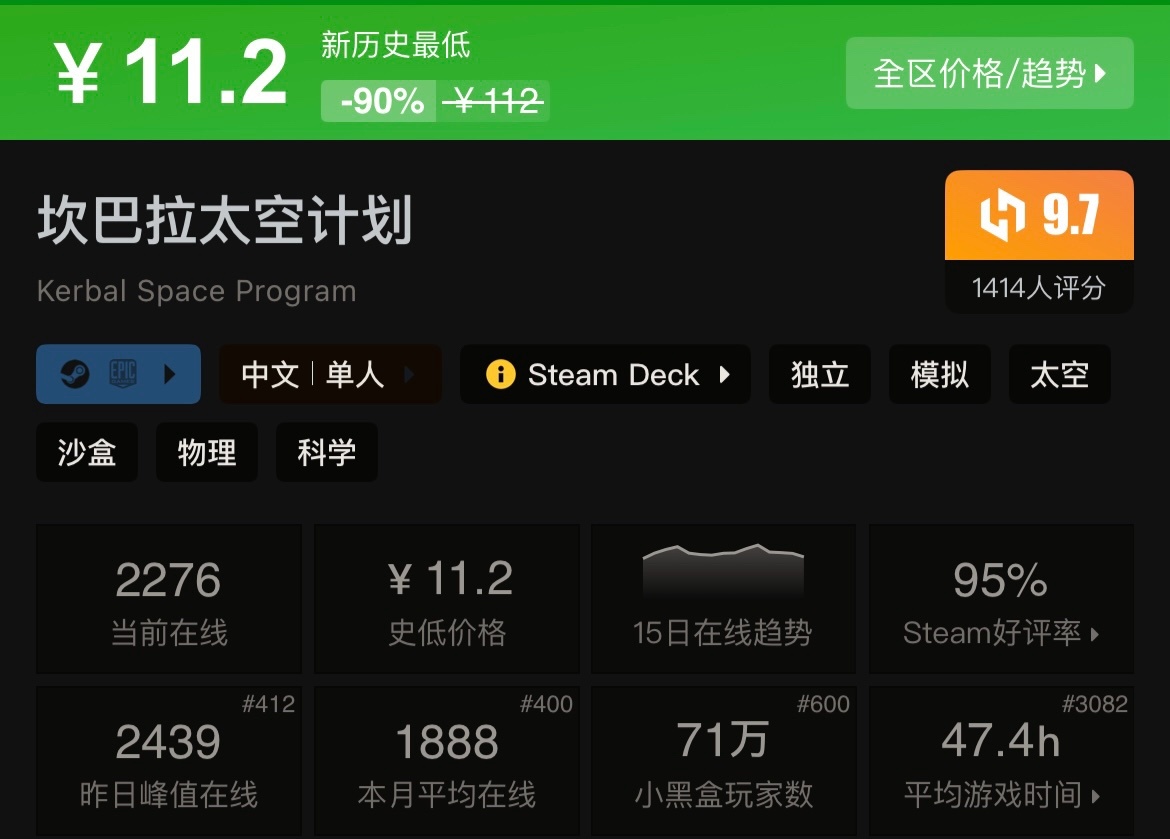The height and width of the screenshot is (839, 1170).
Task: Click the game title 坎巴拉太空计划
Action: point(224,220)
